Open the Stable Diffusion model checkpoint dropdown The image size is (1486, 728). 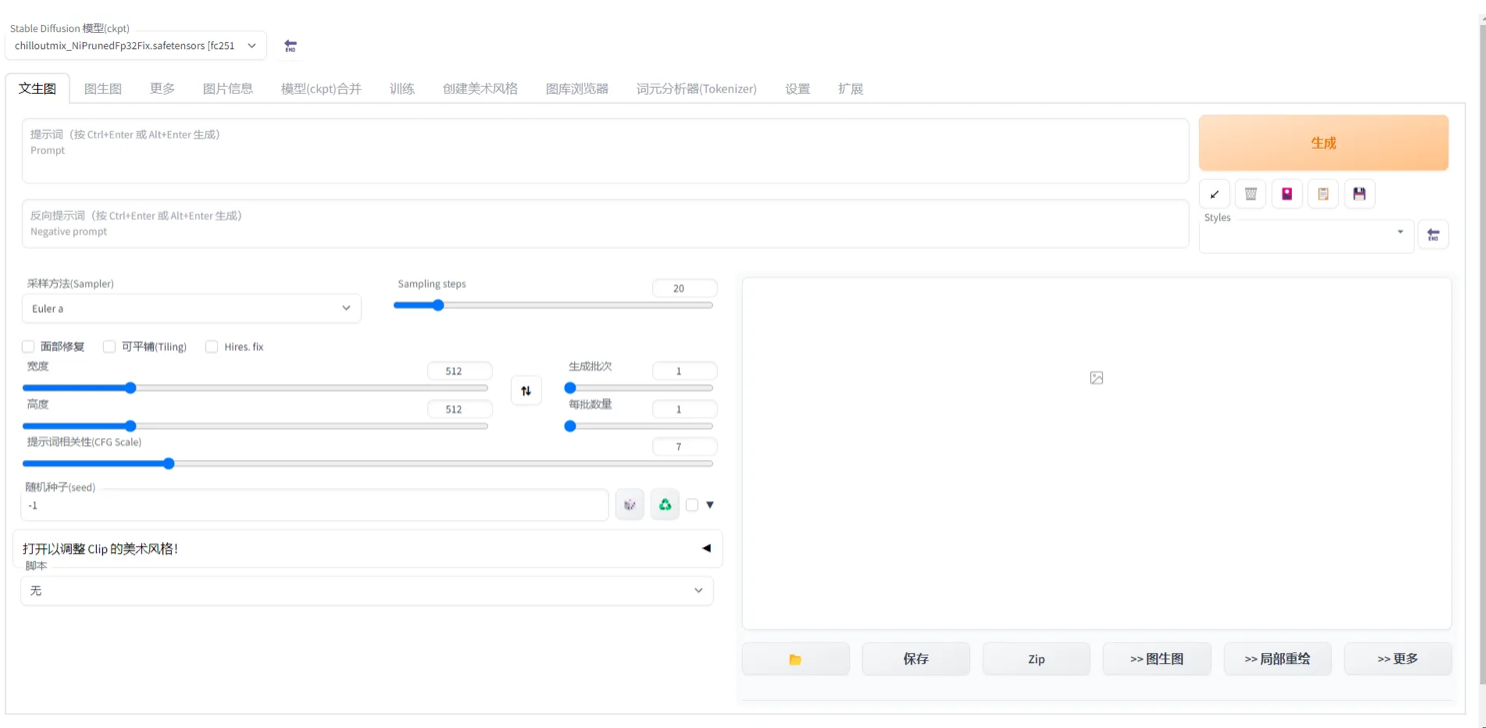click(135, 46)
